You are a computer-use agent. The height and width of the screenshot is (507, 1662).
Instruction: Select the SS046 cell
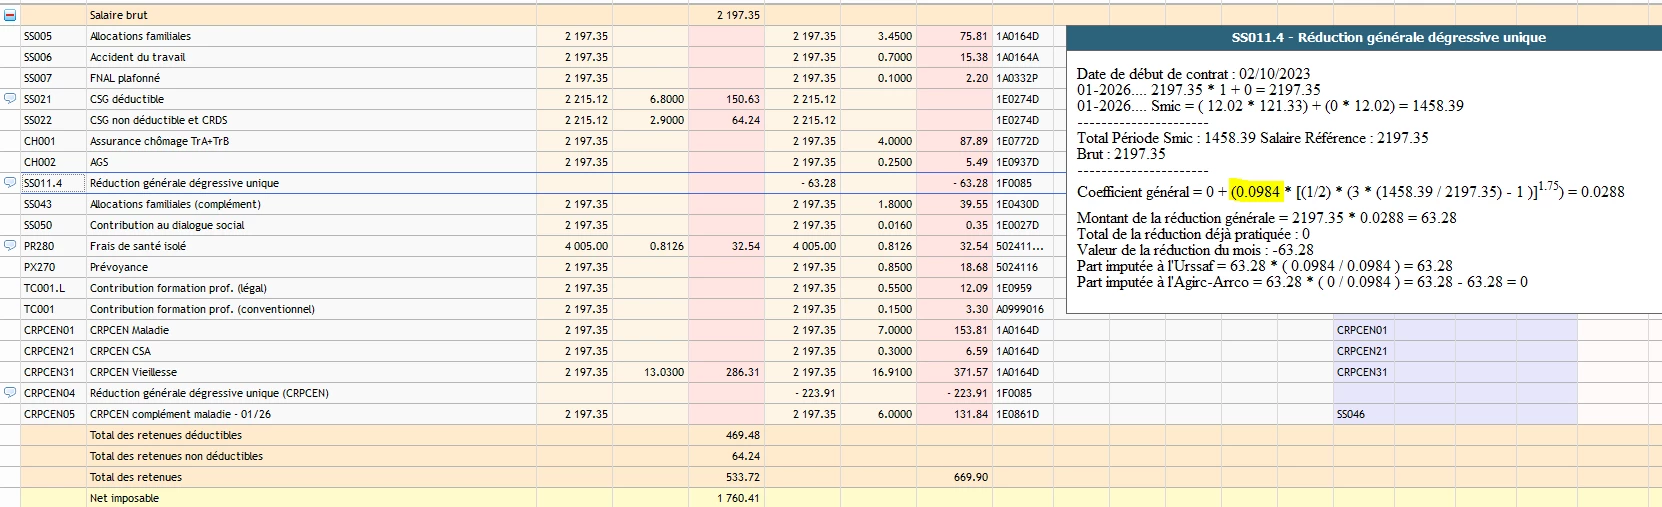[x=1351, y=414]
